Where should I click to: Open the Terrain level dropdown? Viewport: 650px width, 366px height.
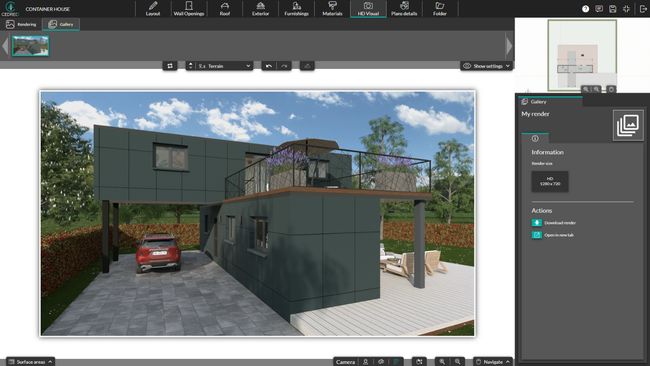[x=224, y=66]
